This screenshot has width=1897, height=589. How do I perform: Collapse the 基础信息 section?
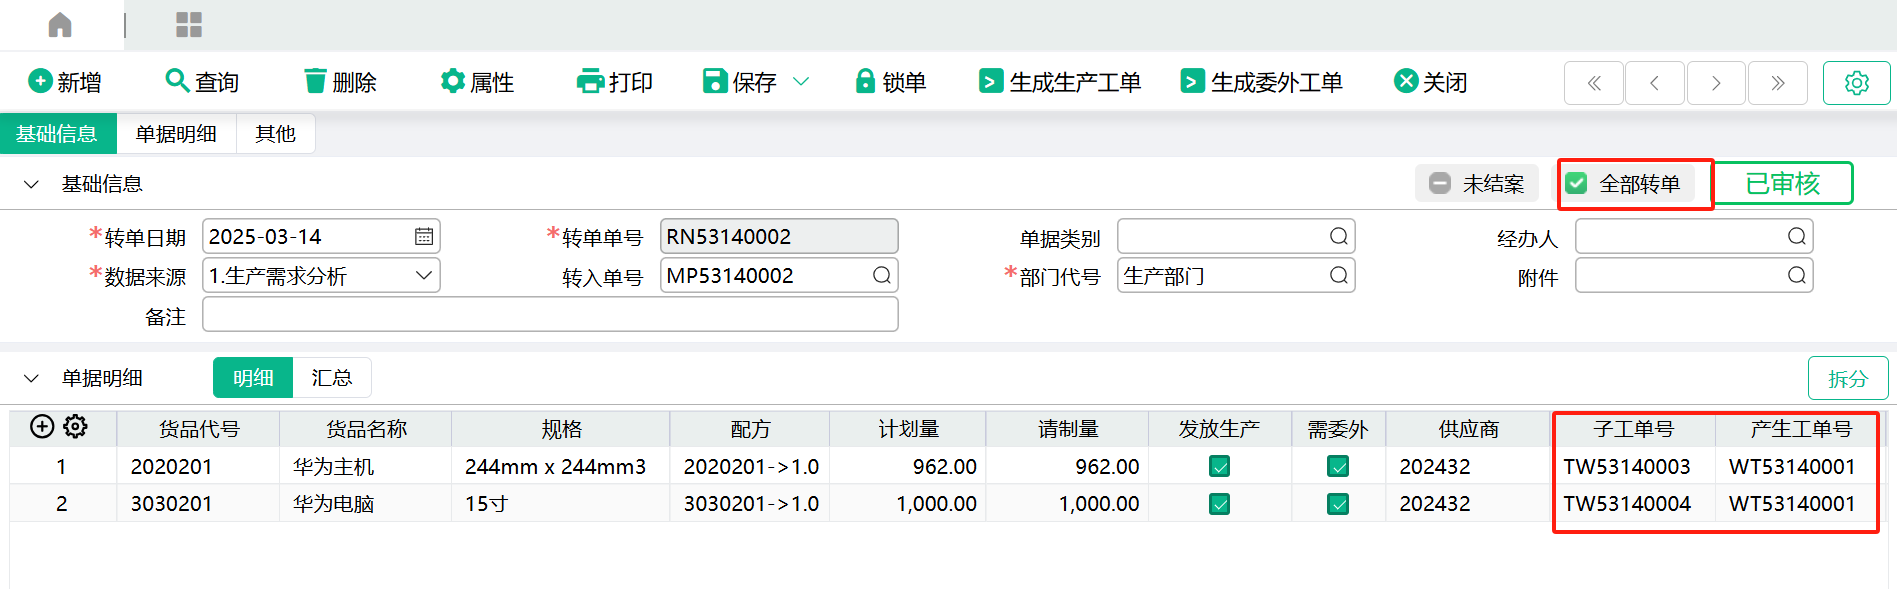tap(31, 185)
